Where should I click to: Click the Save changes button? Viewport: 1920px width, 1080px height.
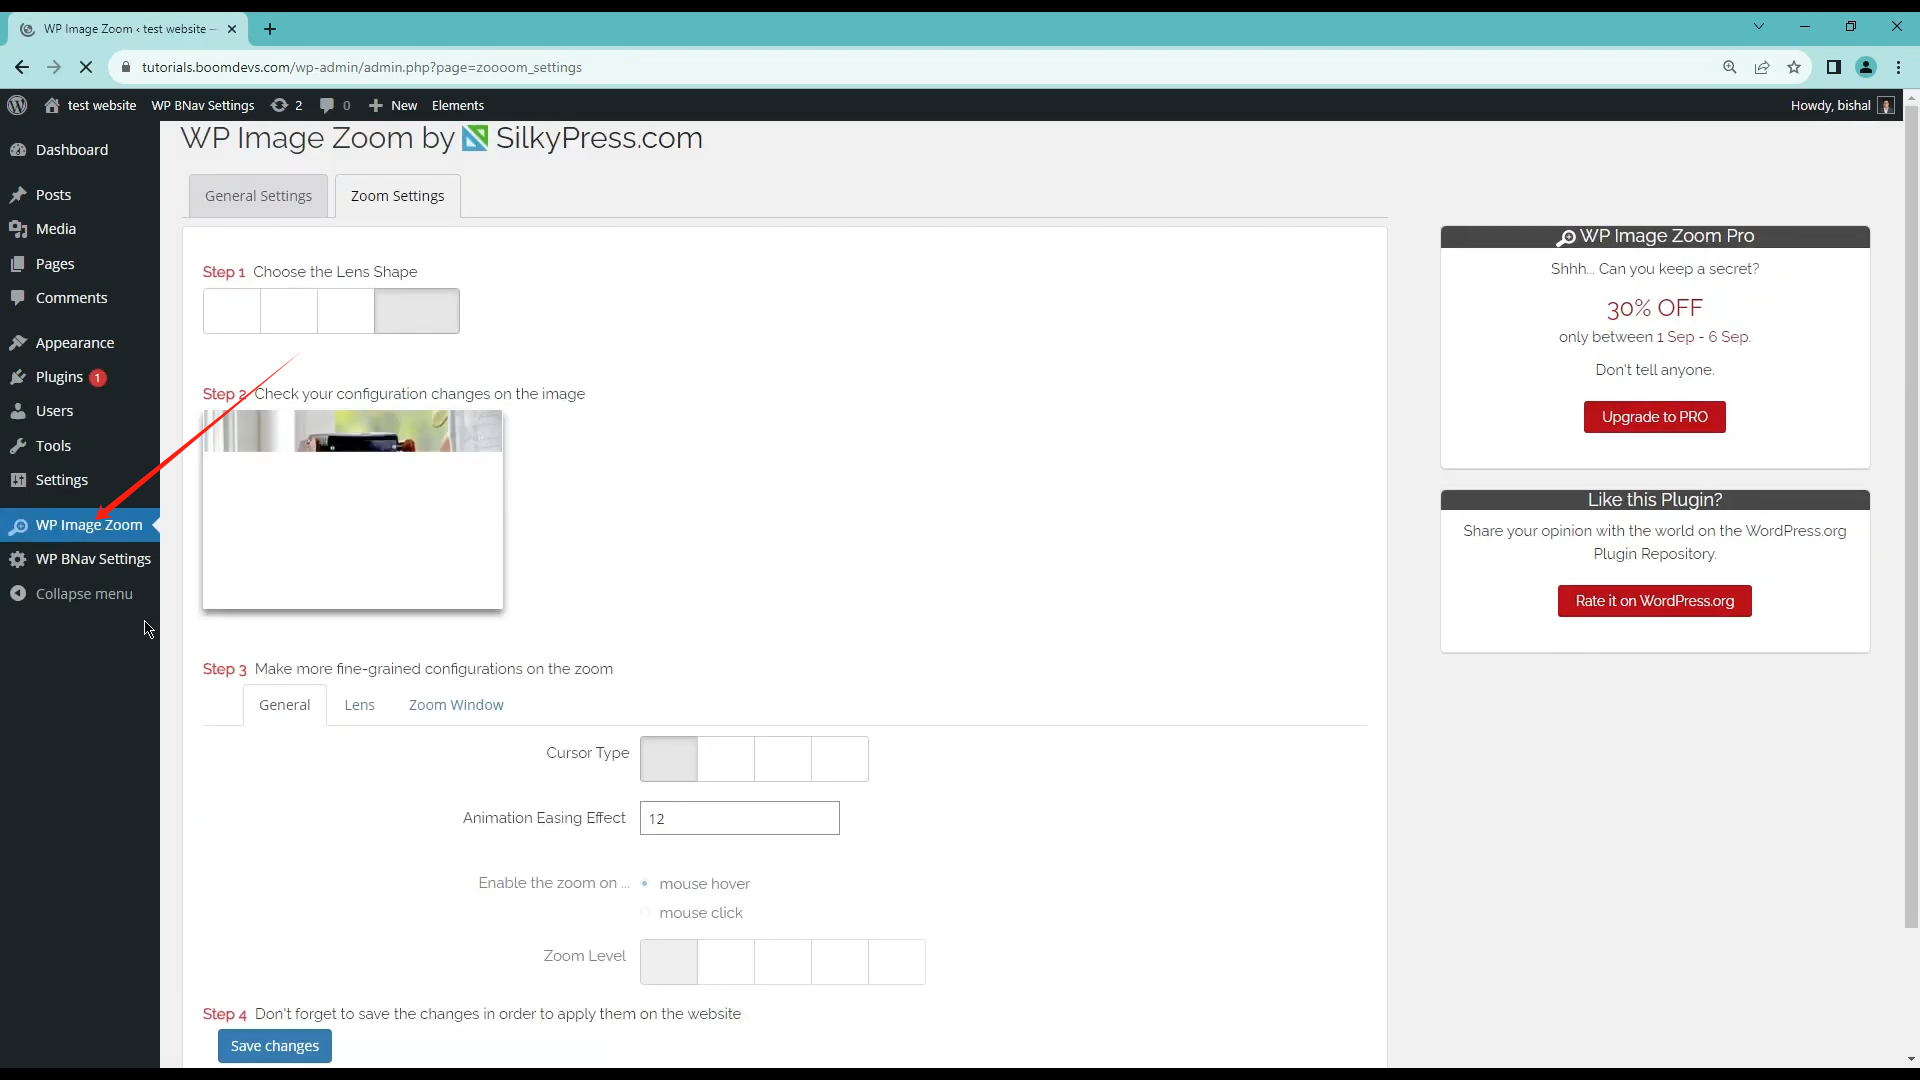tap(275, 1046)
